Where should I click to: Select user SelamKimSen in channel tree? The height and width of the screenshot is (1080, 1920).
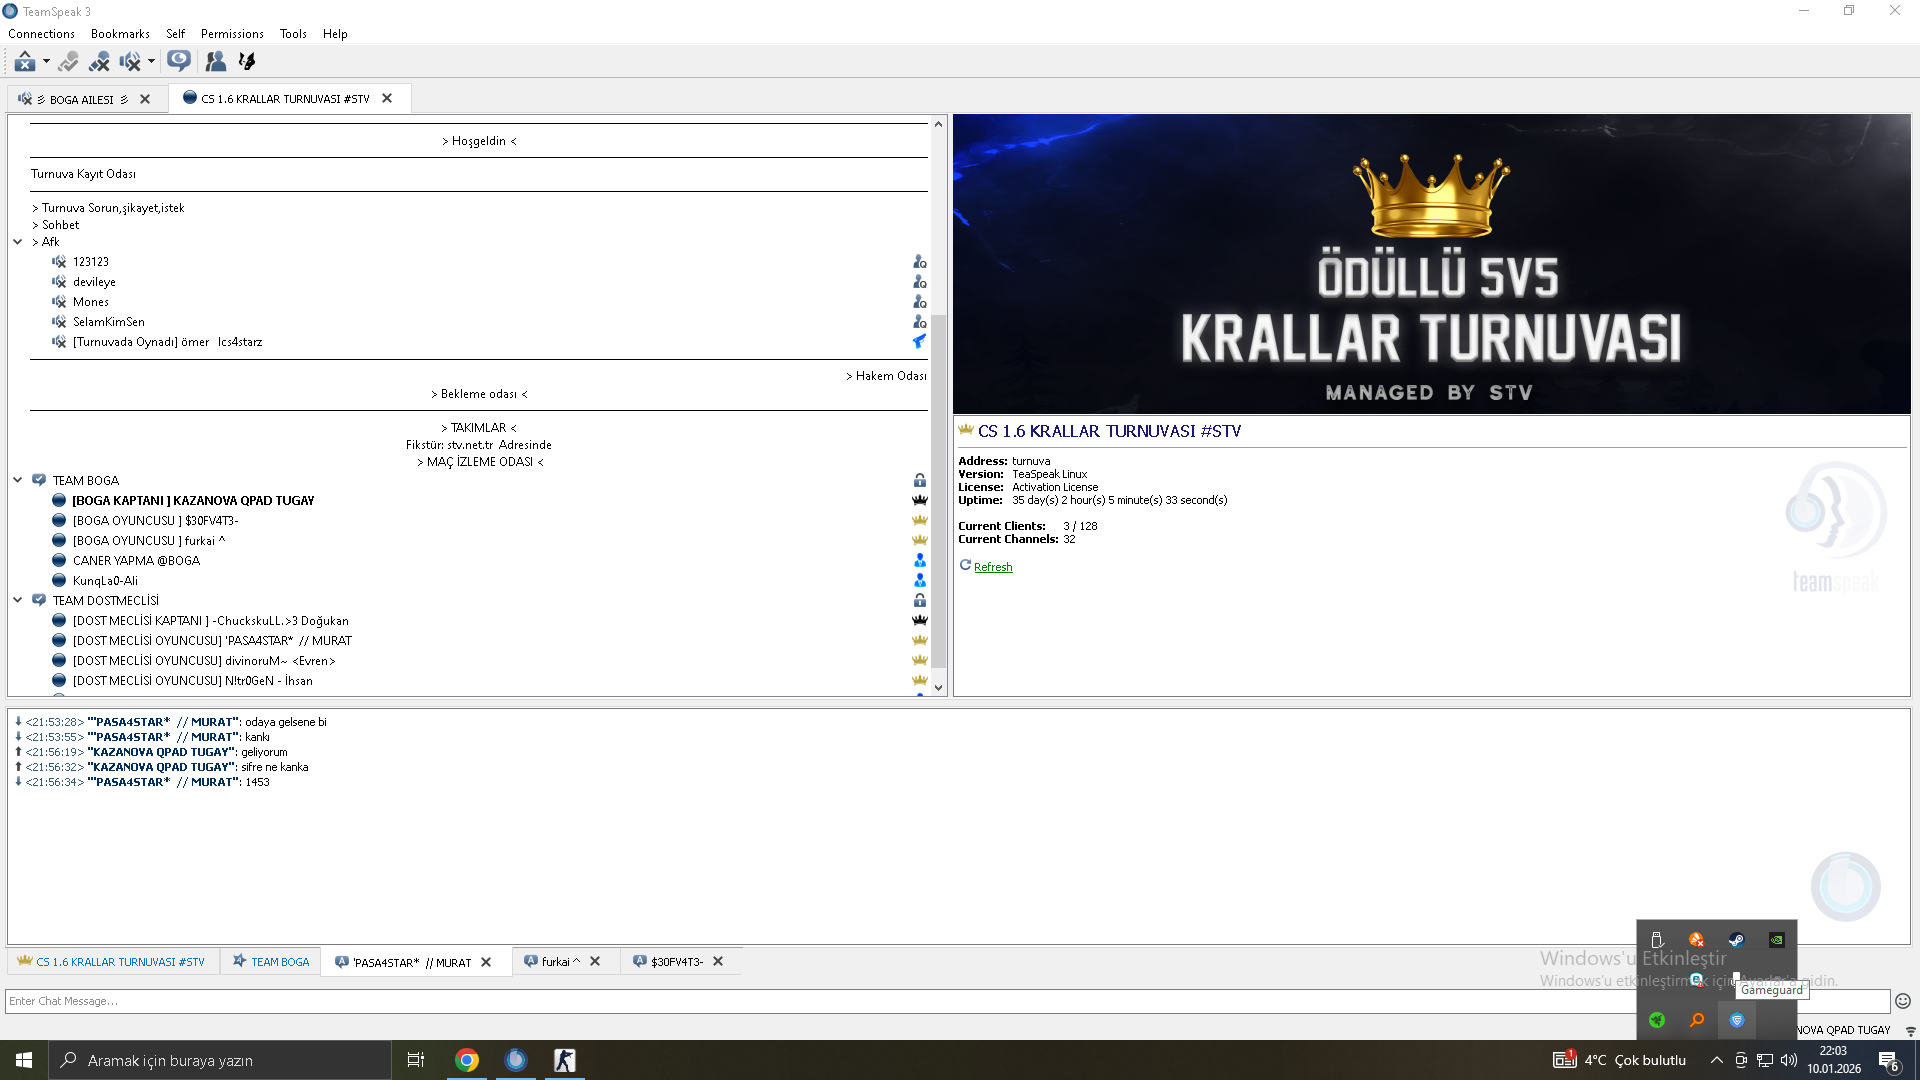click(x=108, y=322)
